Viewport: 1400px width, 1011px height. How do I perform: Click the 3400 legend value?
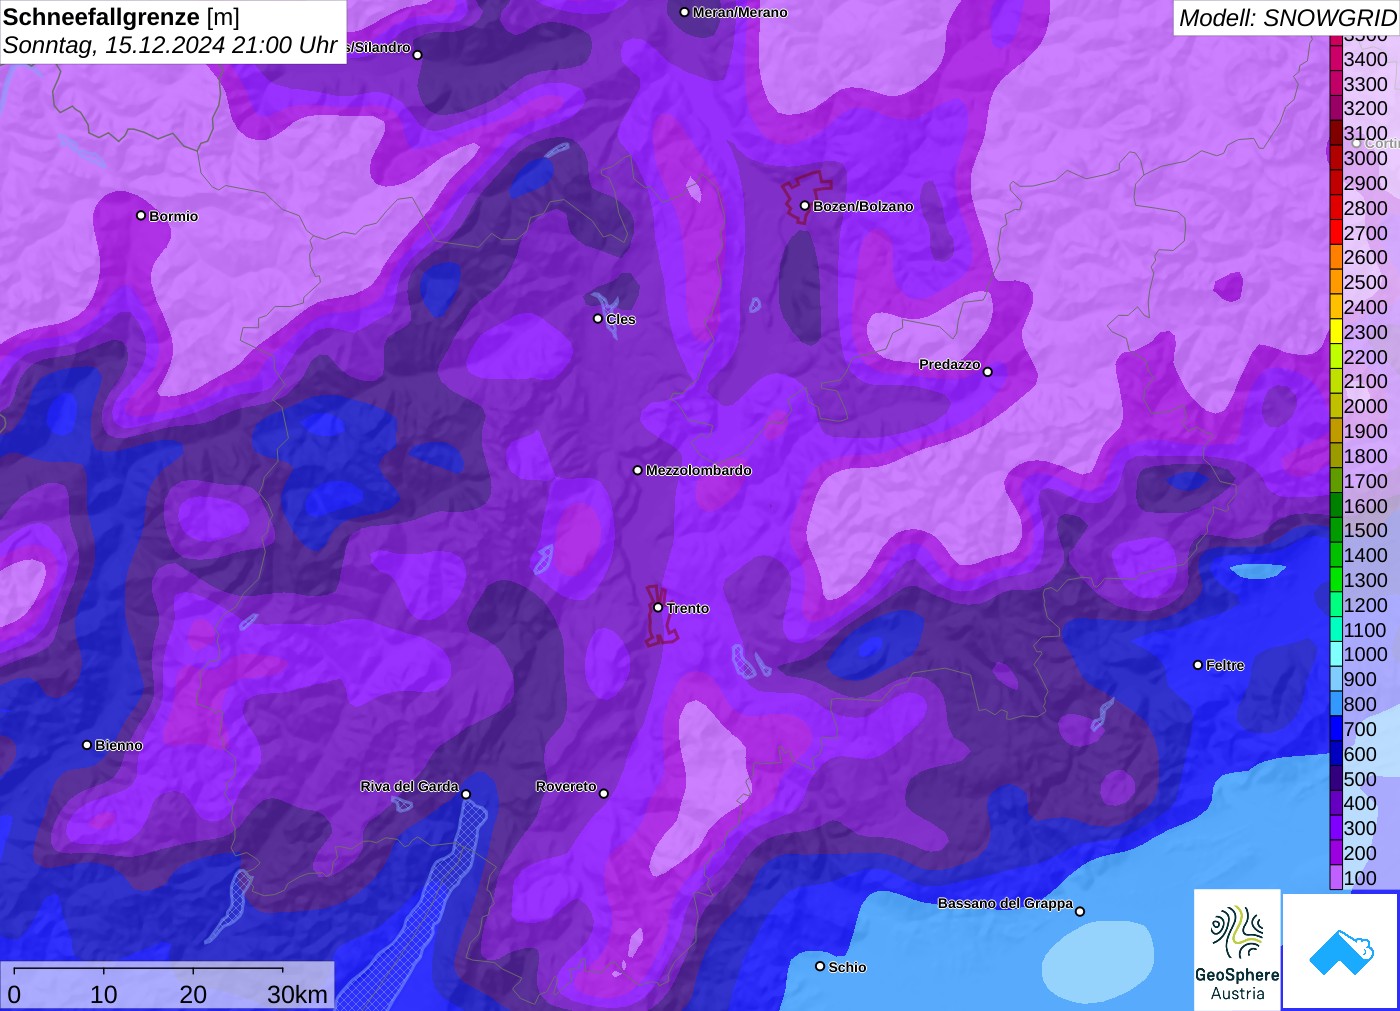(1365, 59)
